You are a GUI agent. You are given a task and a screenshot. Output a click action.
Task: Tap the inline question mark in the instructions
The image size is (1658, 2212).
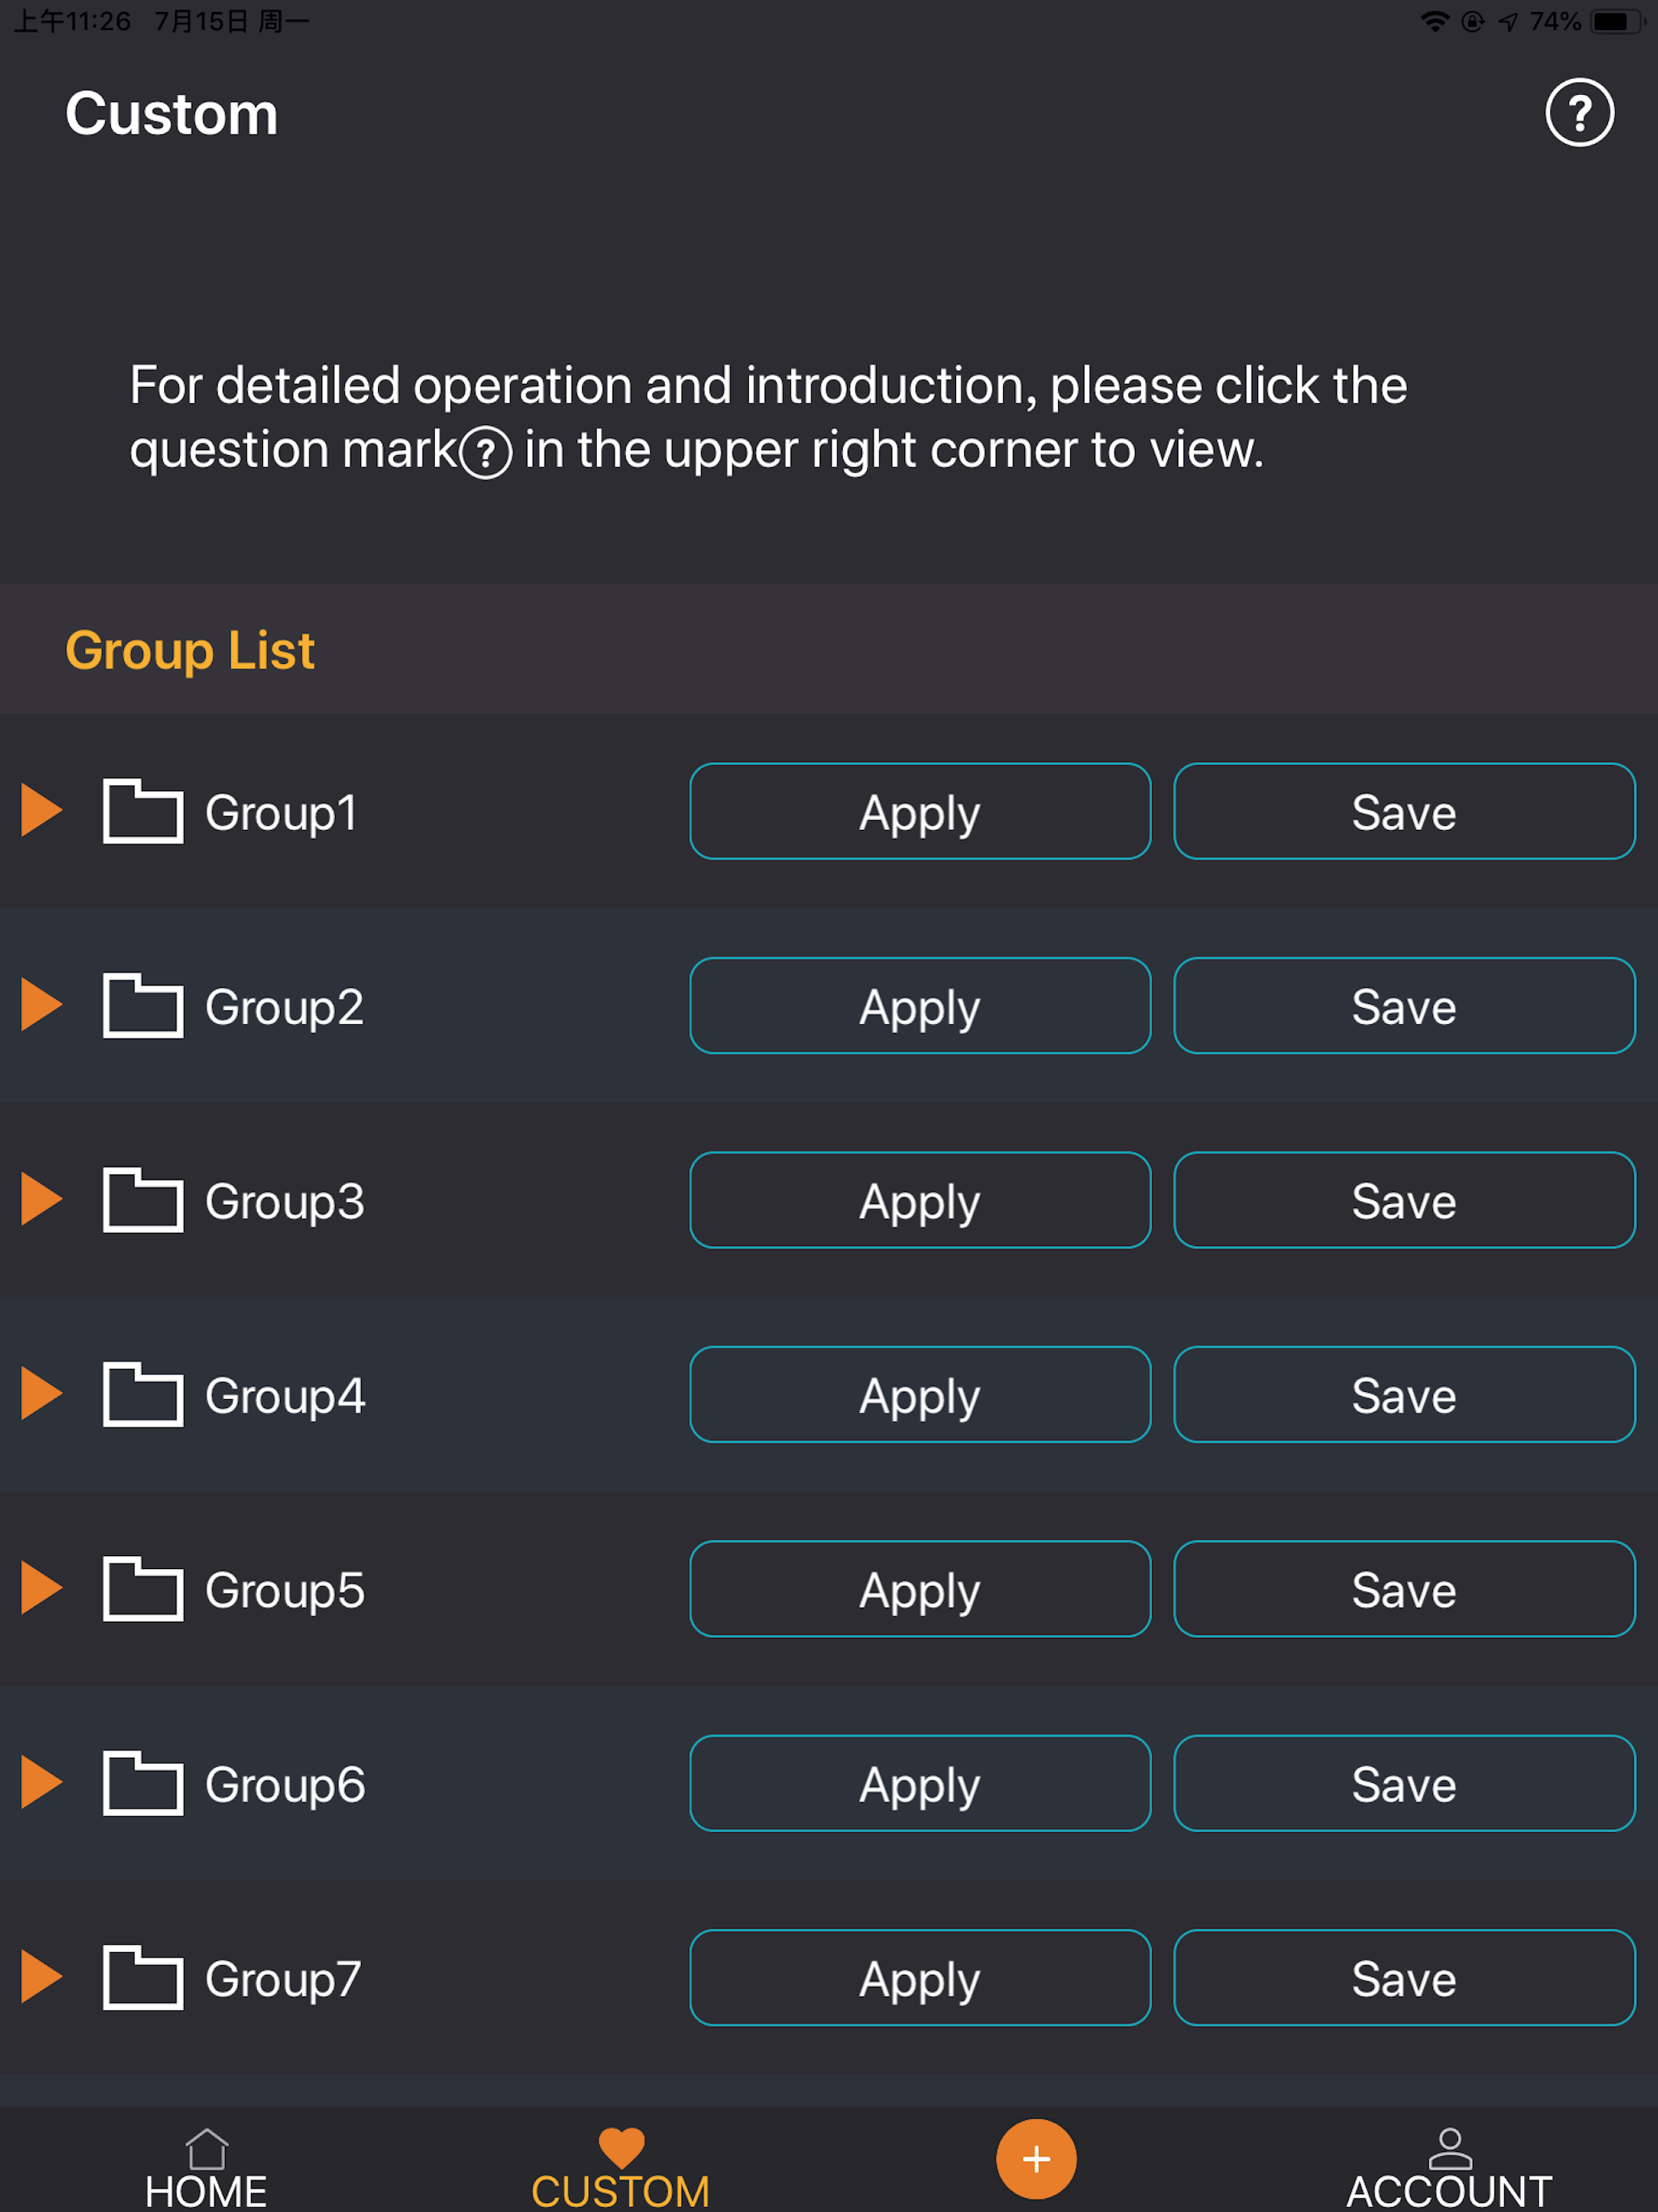click(486, 453)
